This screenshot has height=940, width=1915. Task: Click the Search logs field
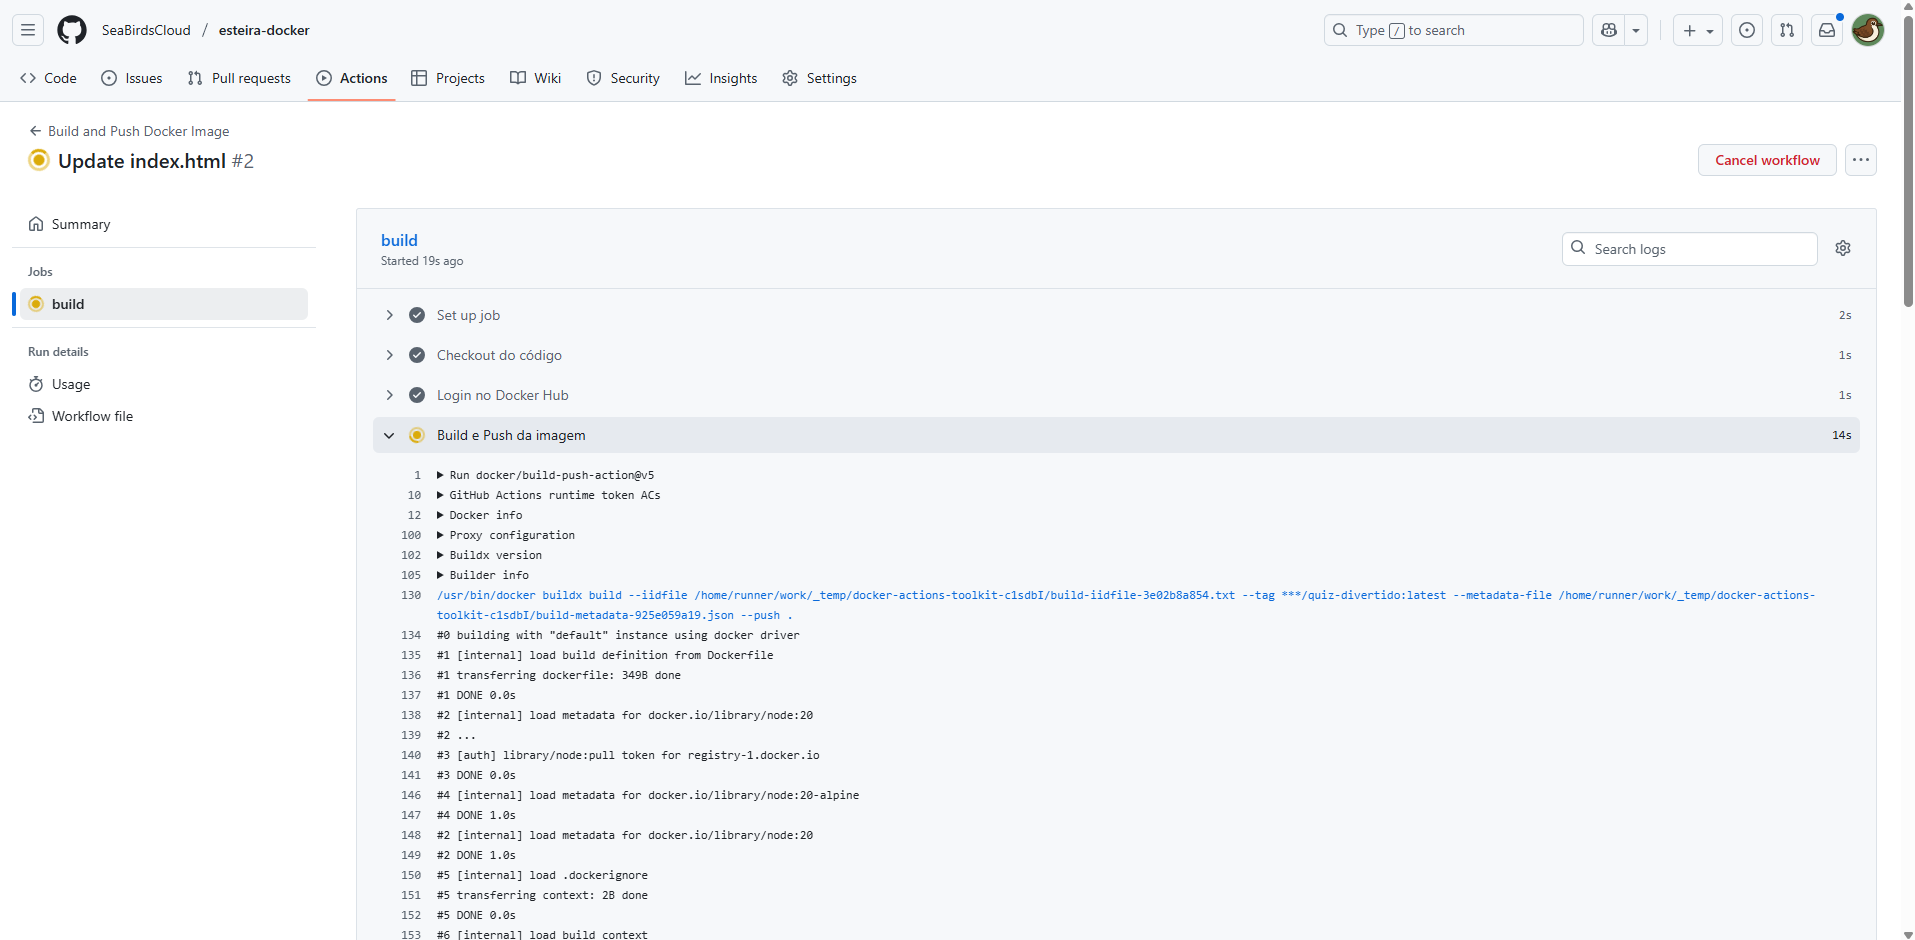1690,249
